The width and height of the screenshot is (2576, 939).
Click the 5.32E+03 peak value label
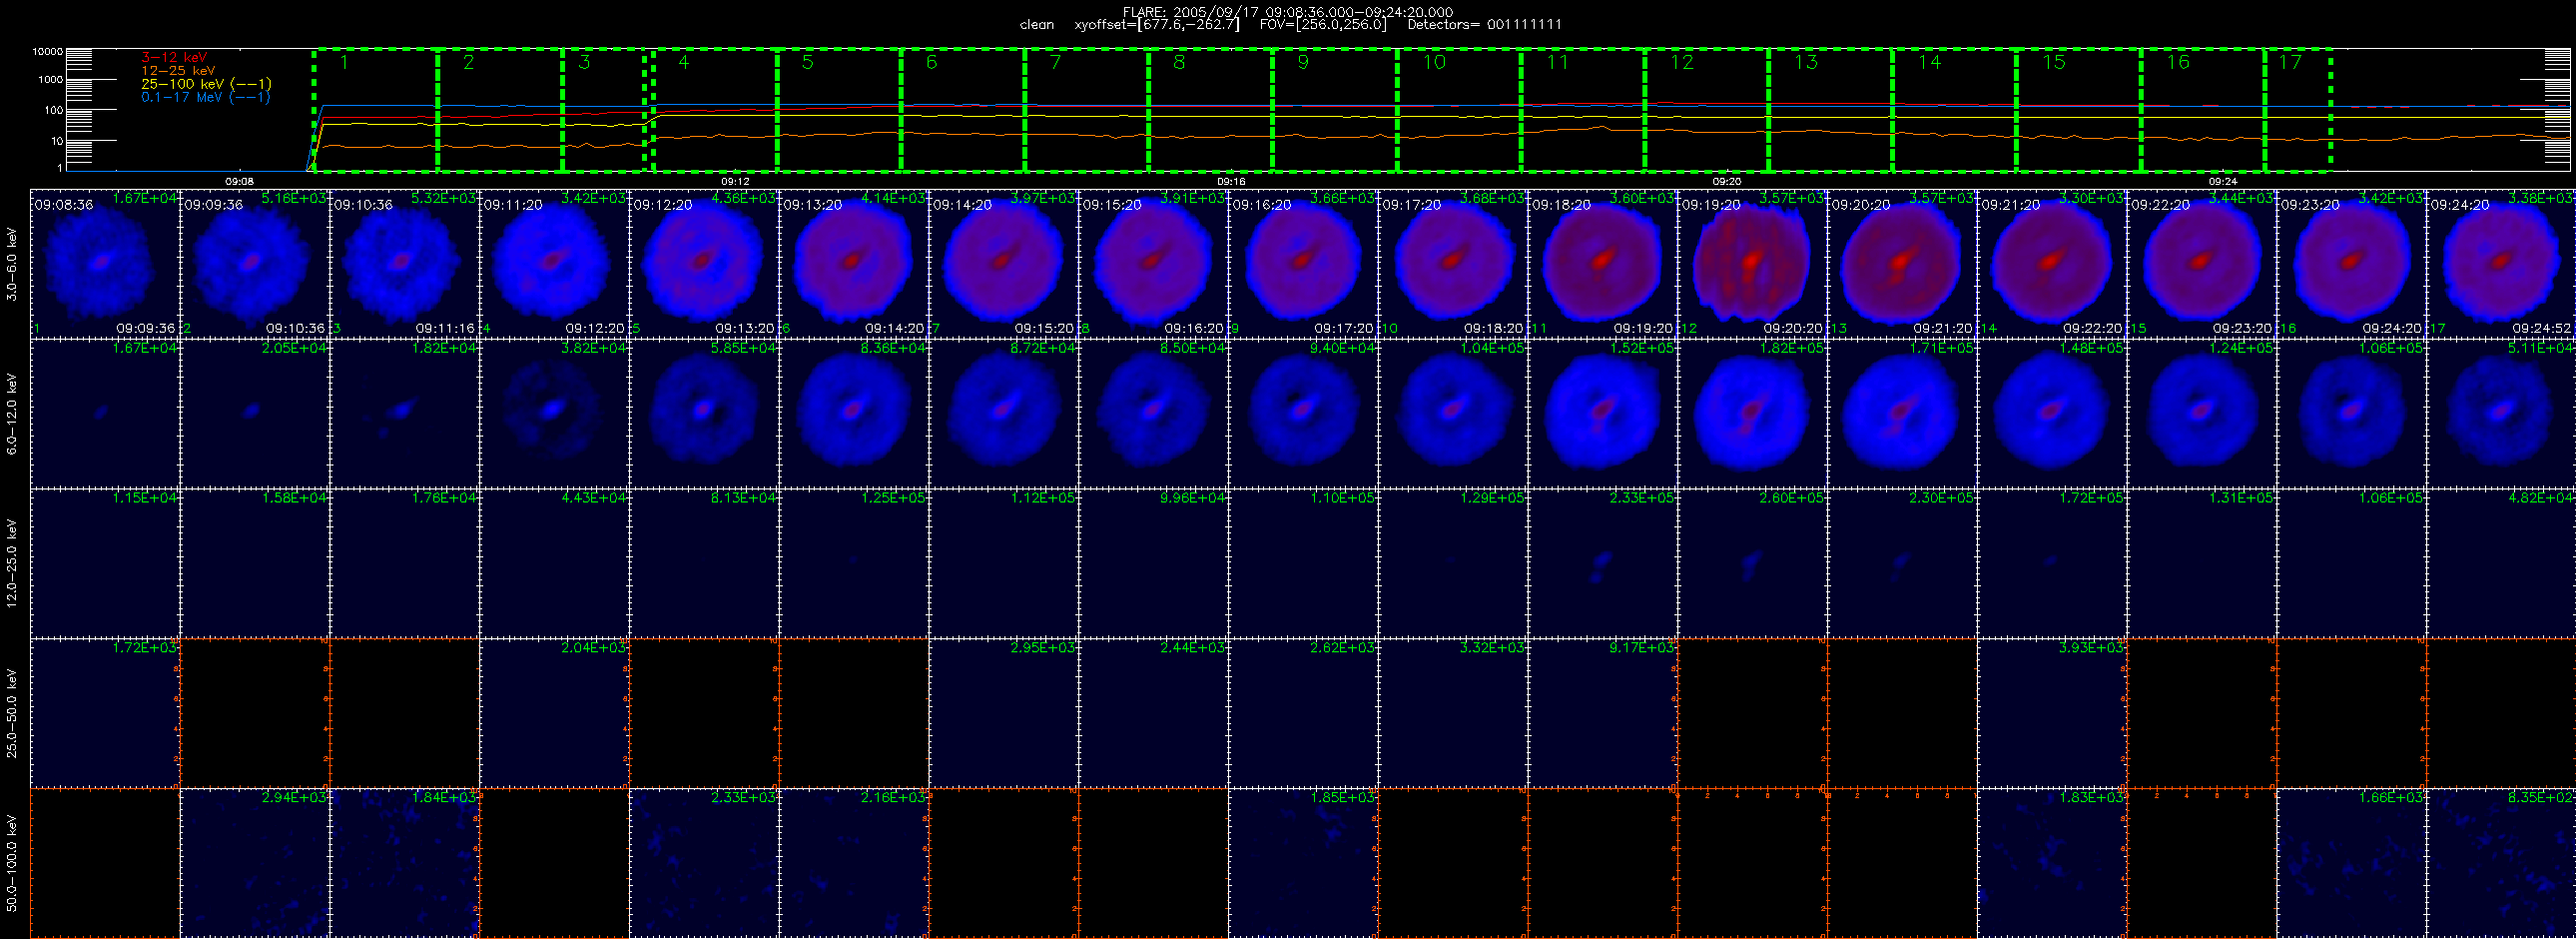(x=444, y=198)
